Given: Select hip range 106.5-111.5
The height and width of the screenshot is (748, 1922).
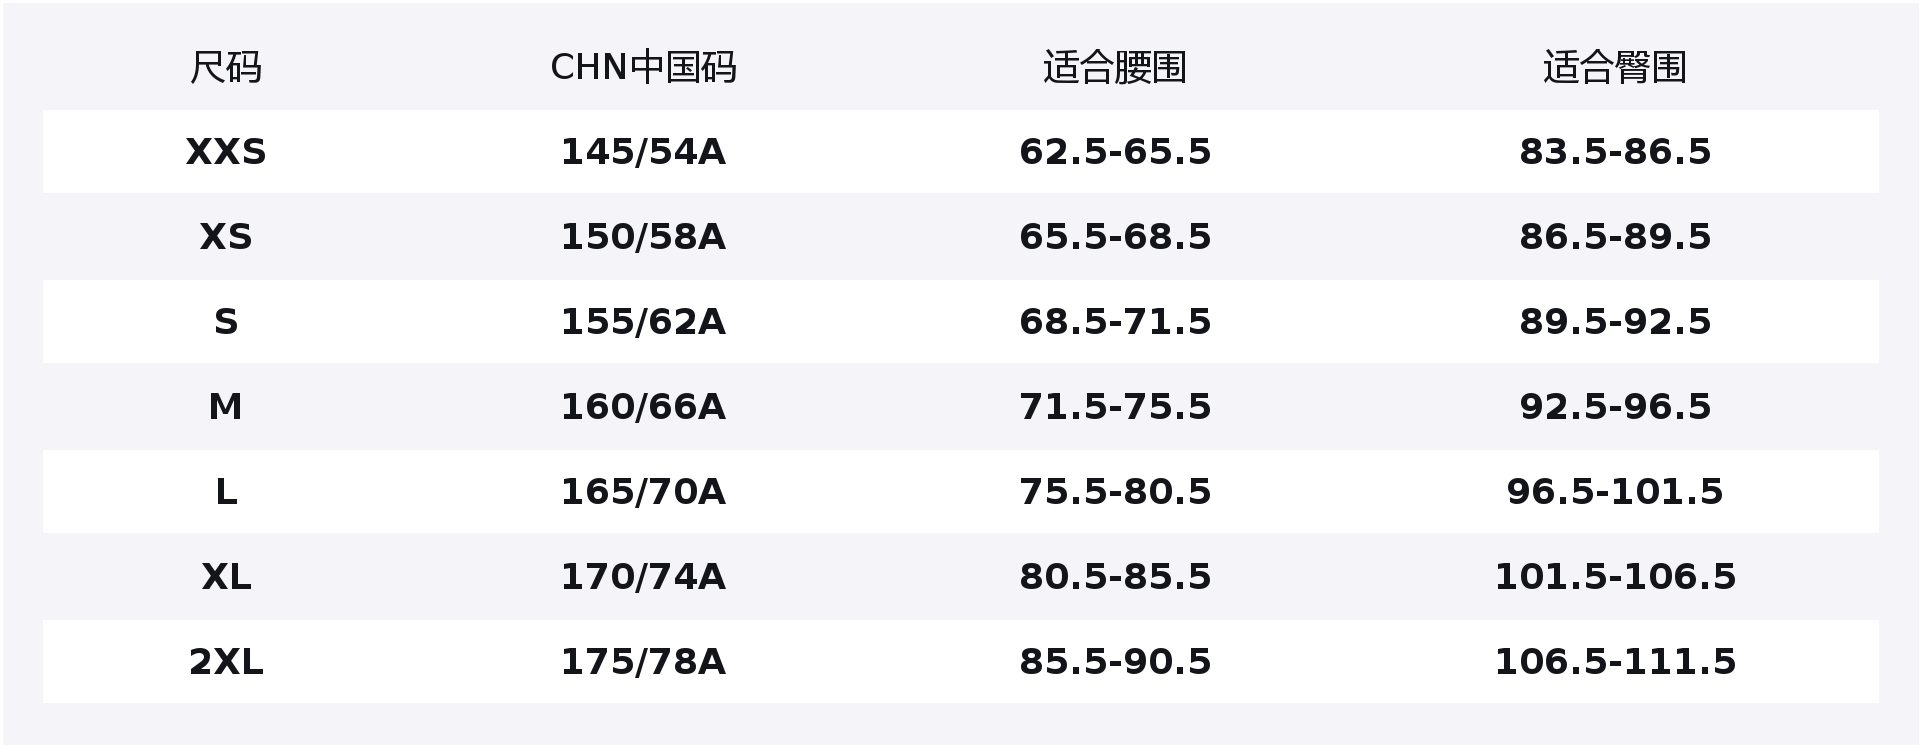Looking at the screenshot, I should pyautogui.click(x=1615, y=662).
